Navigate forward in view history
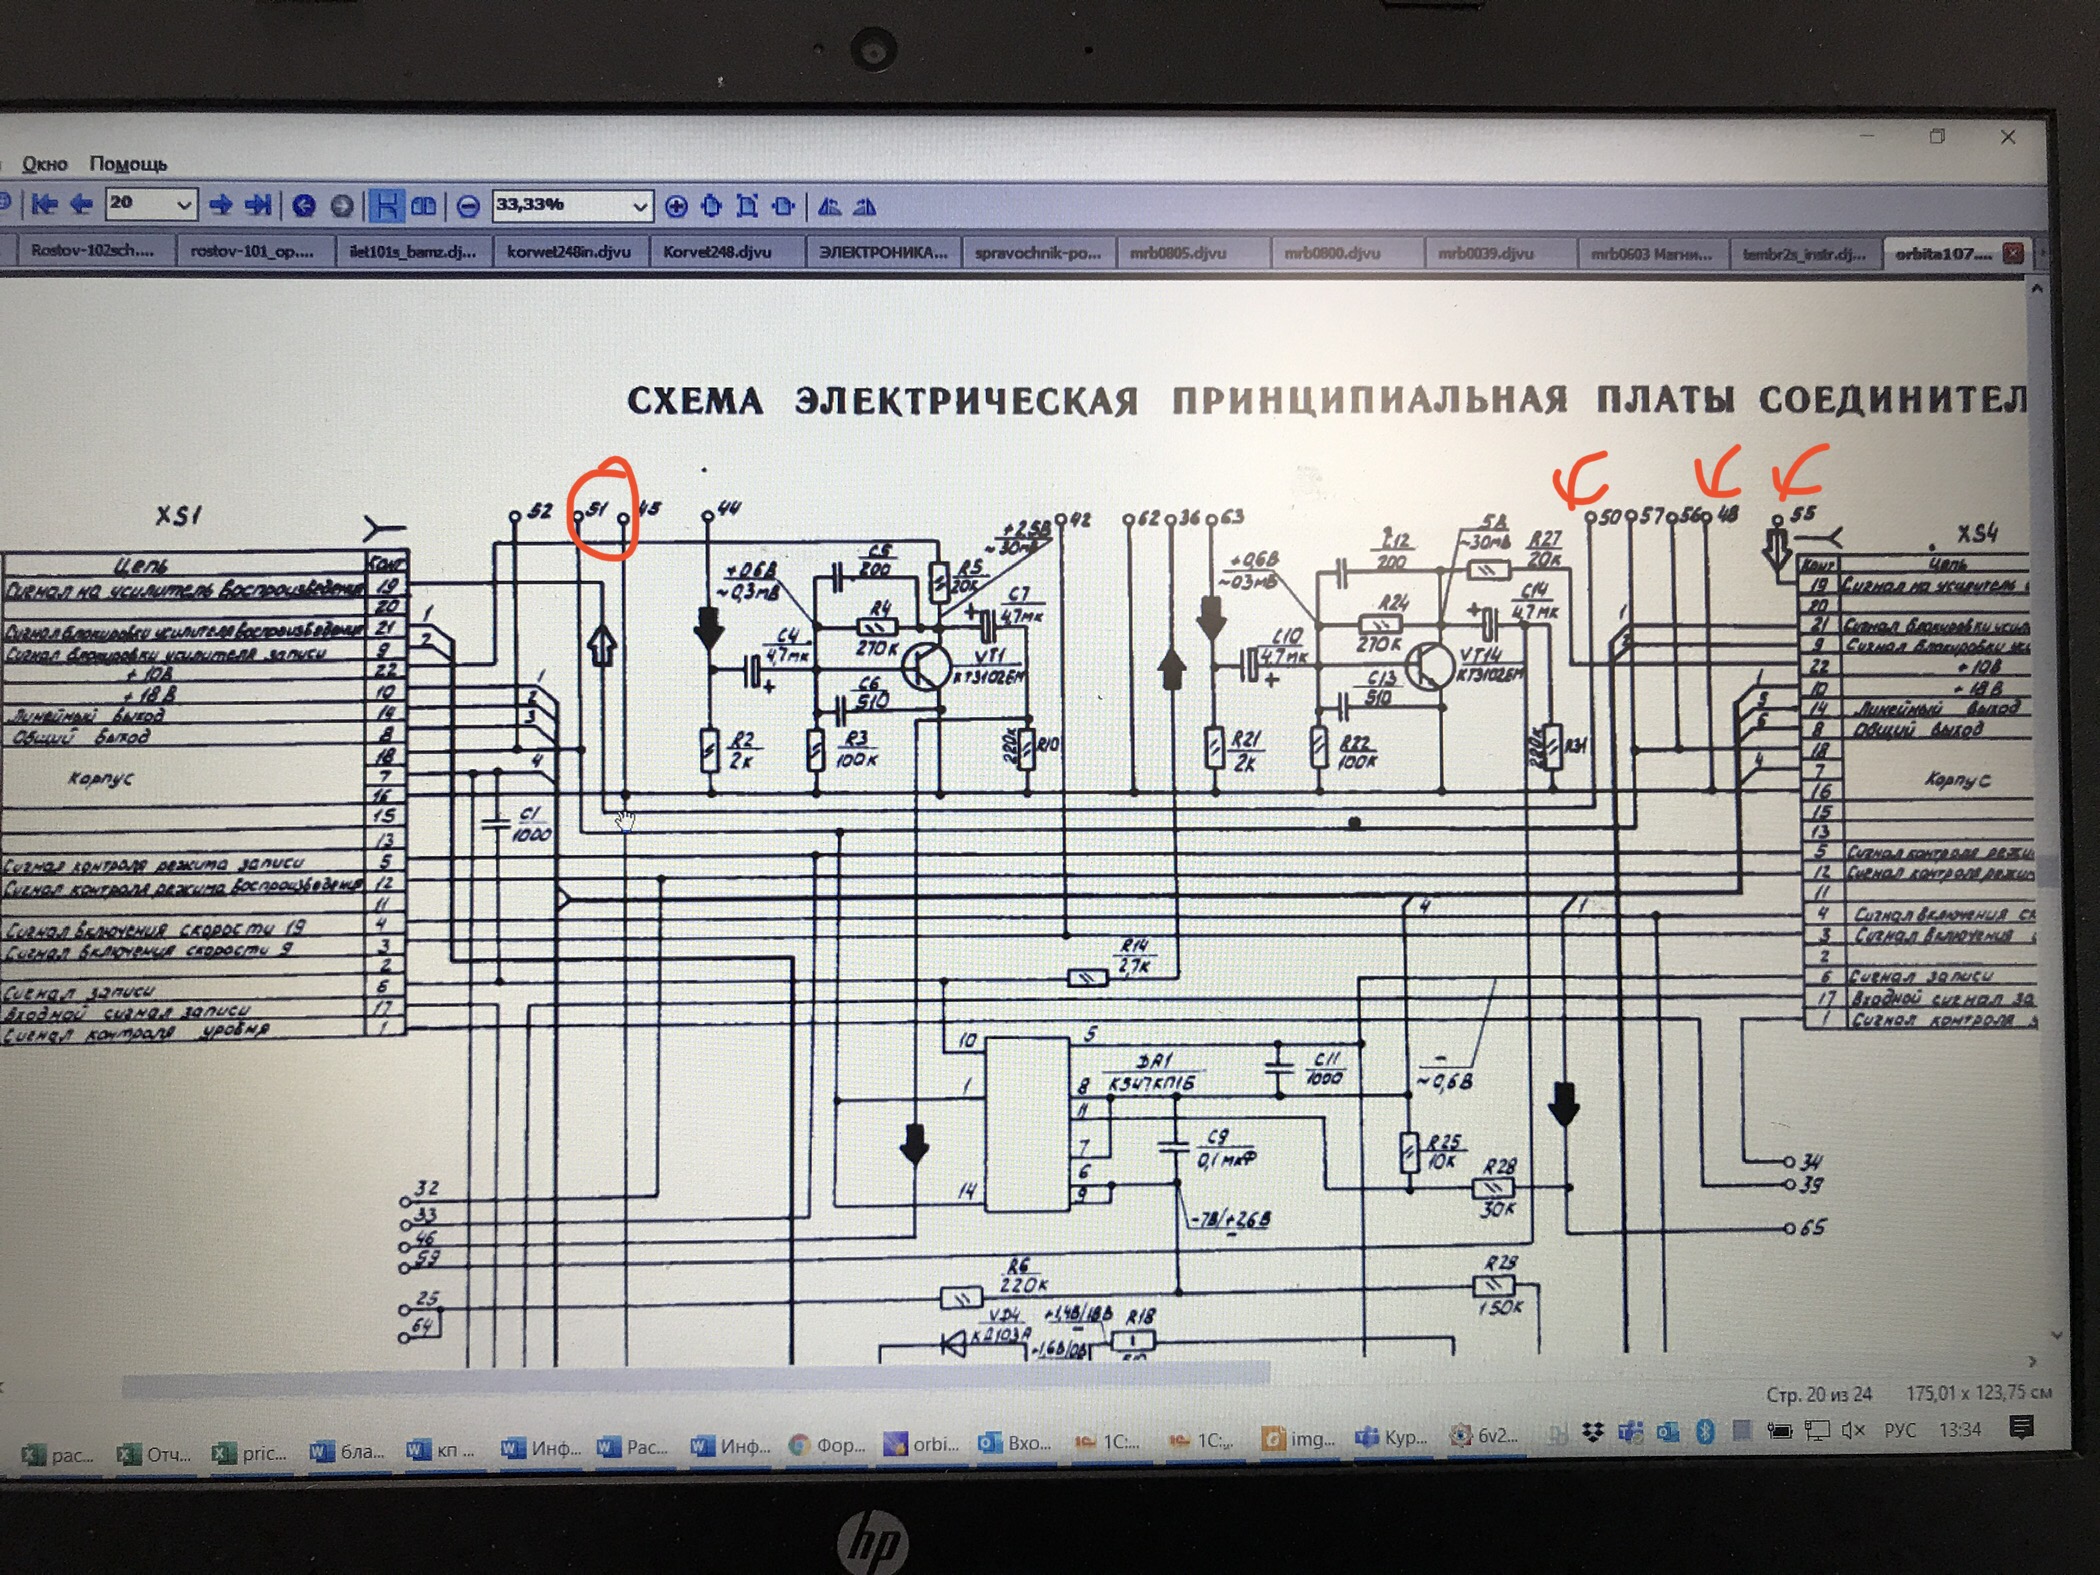This screenshot has height=1575, width=2100. tap(342, 206)
